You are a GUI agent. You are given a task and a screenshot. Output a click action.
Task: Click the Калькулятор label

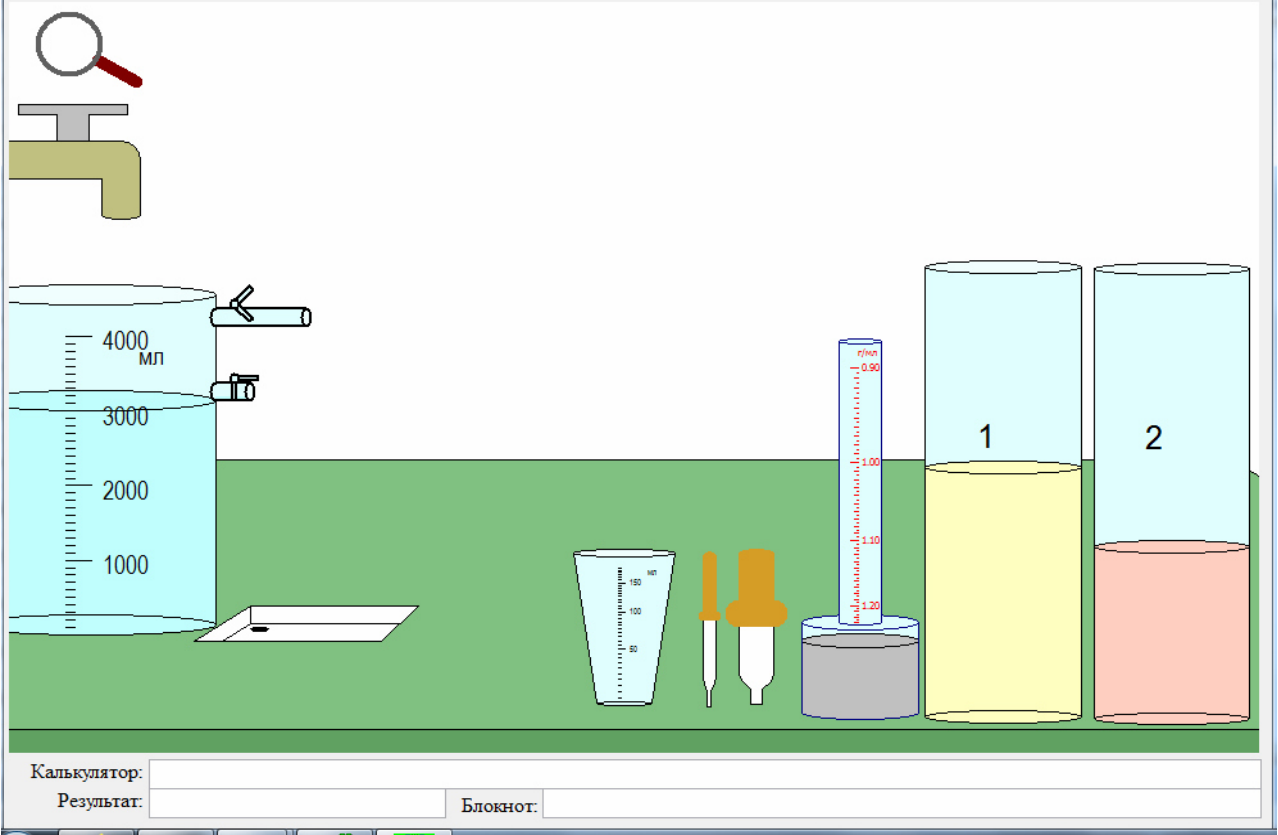87,772
